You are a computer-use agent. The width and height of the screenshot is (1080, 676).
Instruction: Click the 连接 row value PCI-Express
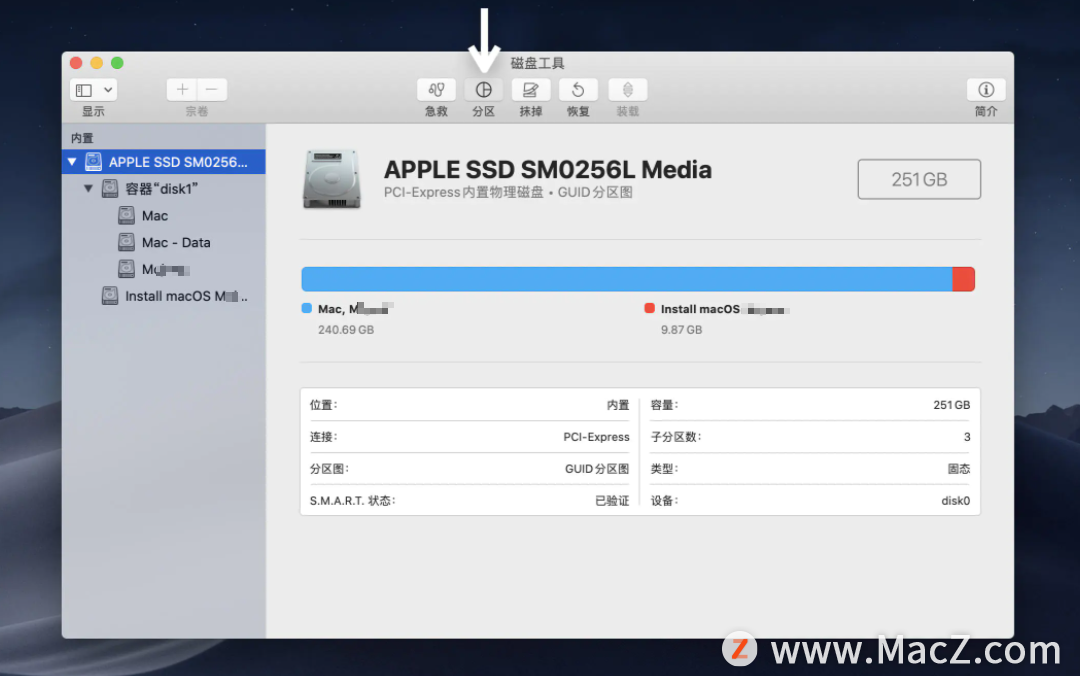tap(596, 437)
